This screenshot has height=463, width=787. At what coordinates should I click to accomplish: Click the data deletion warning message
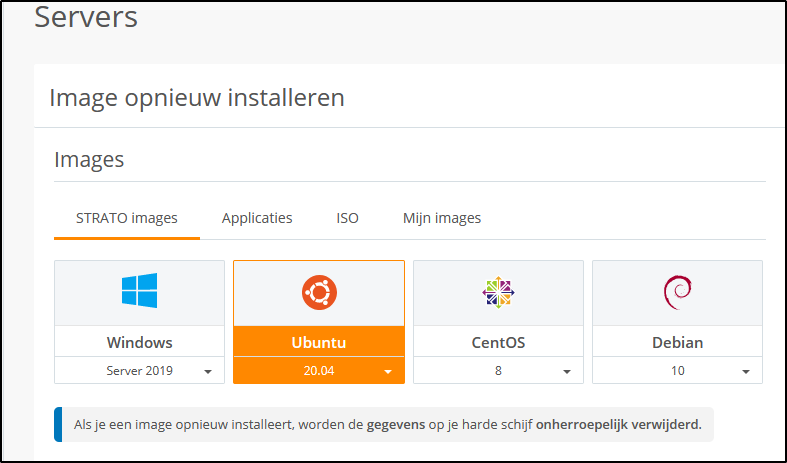pos(387,424)
